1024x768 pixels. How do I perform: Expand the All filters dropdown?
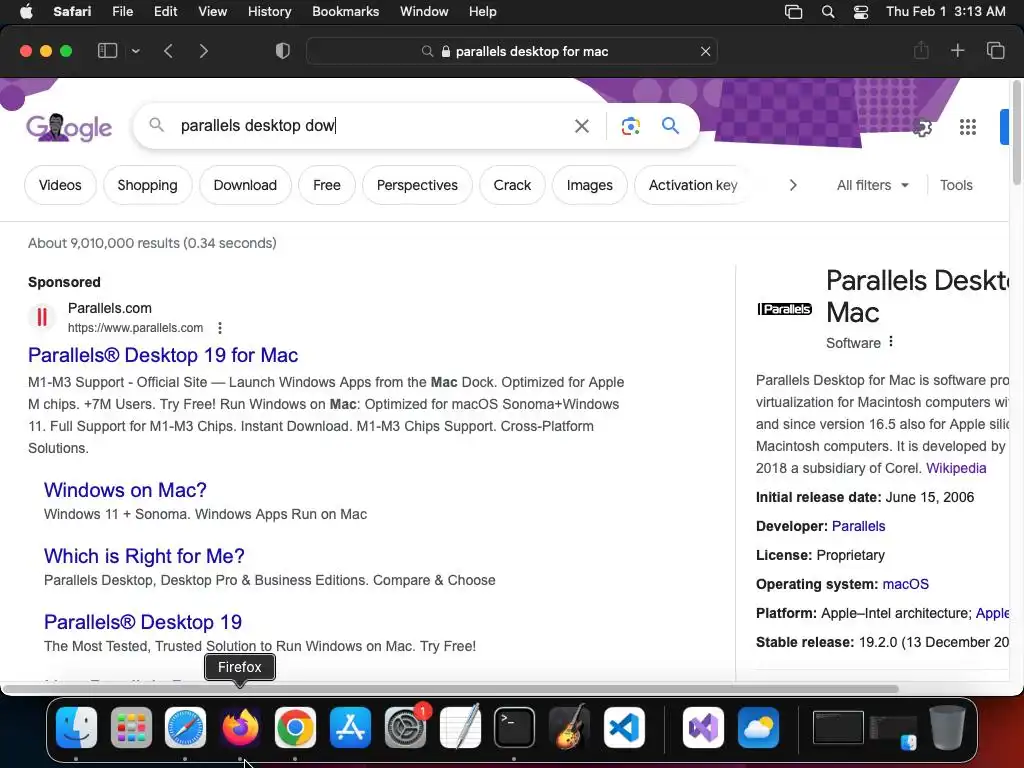pos(873,185)
